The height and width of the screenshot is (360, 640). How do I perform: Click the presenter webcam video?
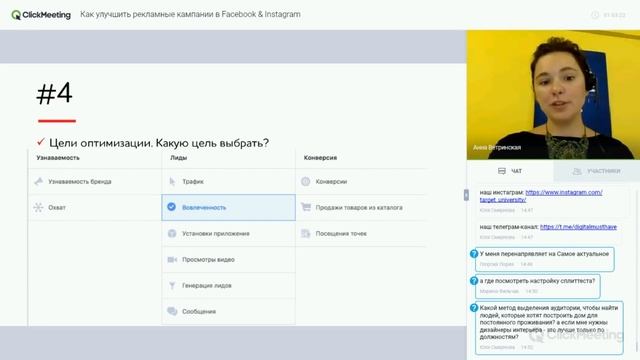(553, 95)
